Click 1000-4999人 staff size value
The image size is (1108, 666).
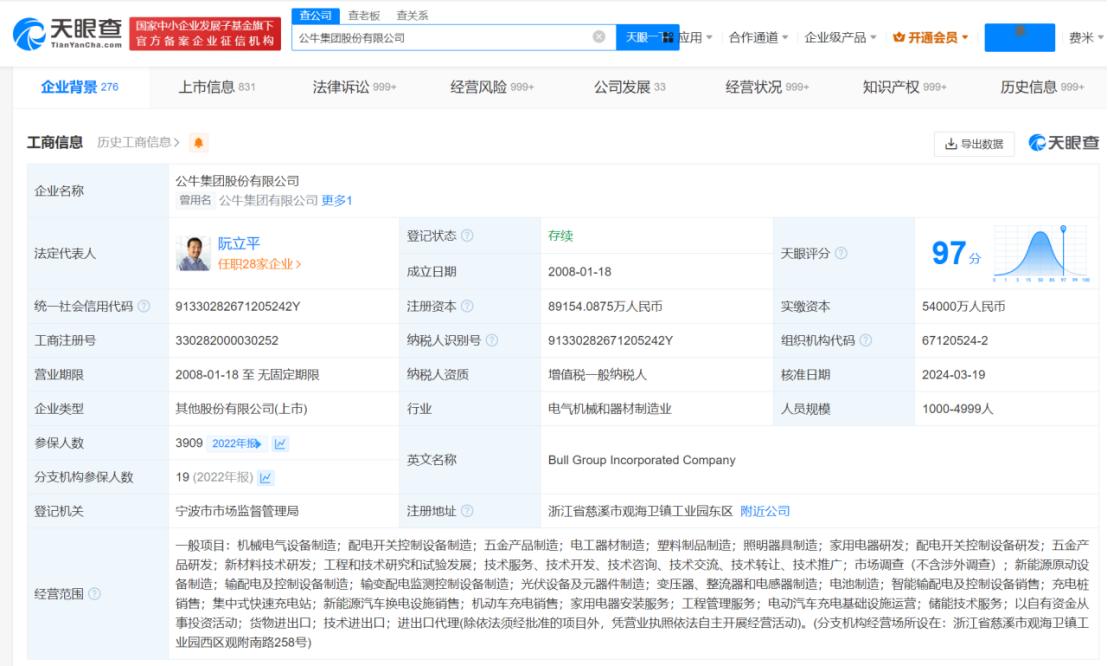[x=957, y=408]
